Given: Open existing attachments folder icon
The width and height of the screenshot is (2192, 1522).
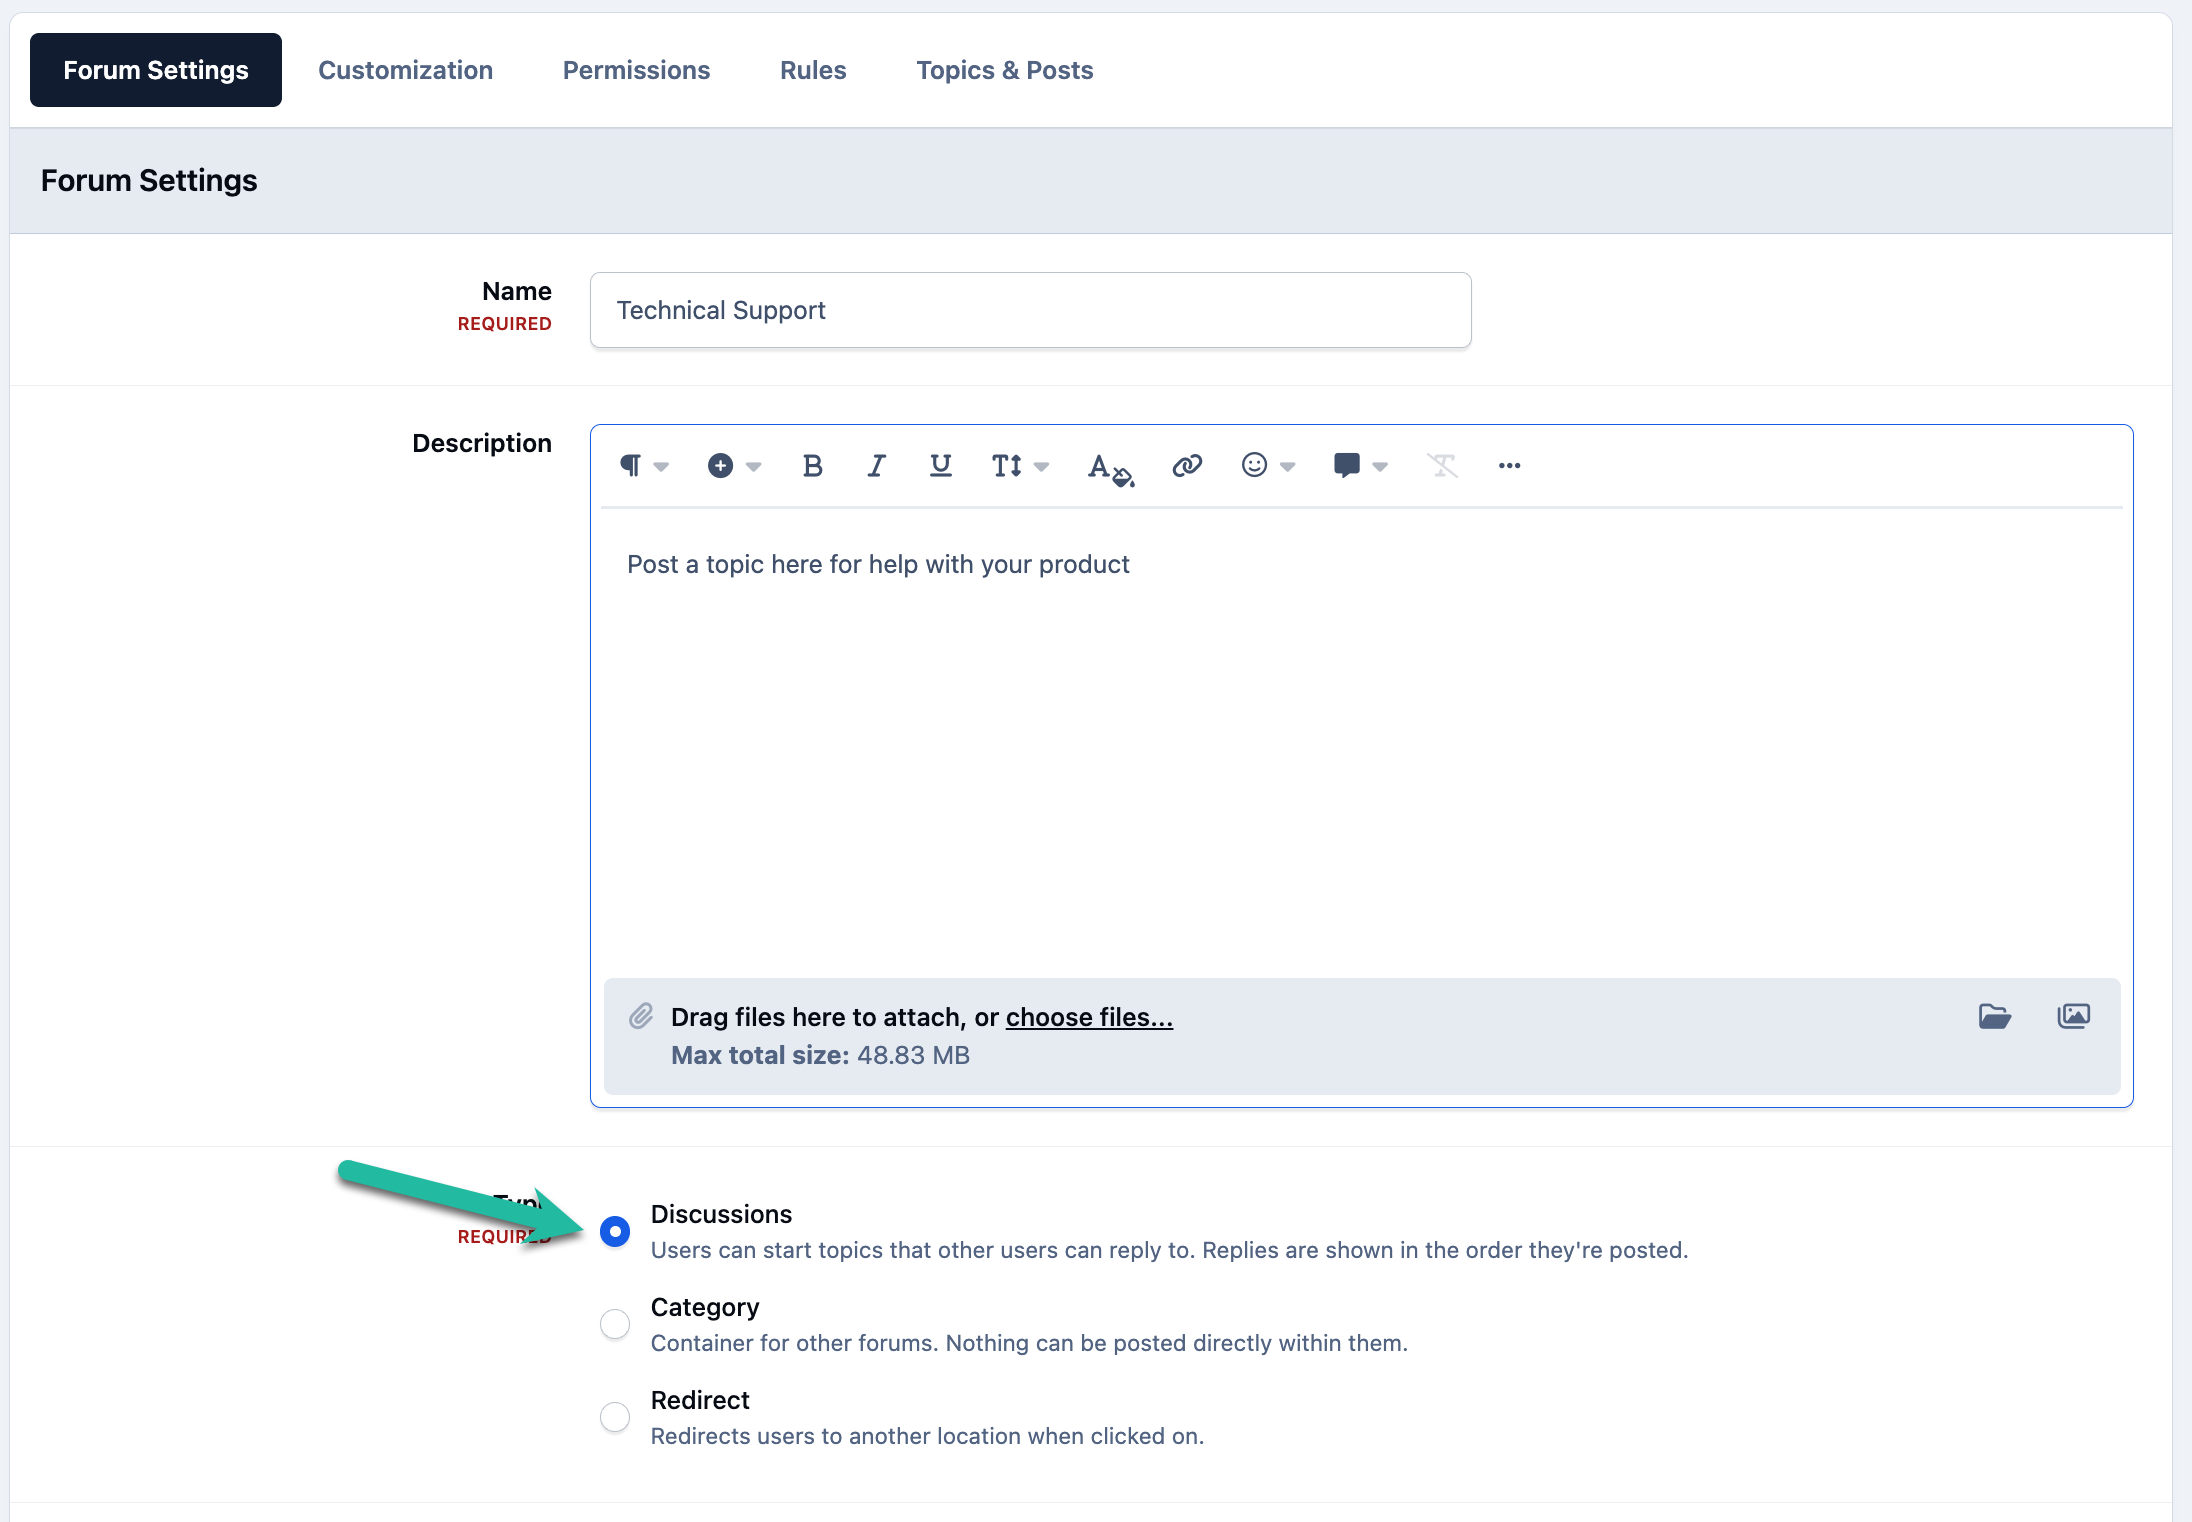Looking at the screenshot, I should point(1995,1016).
